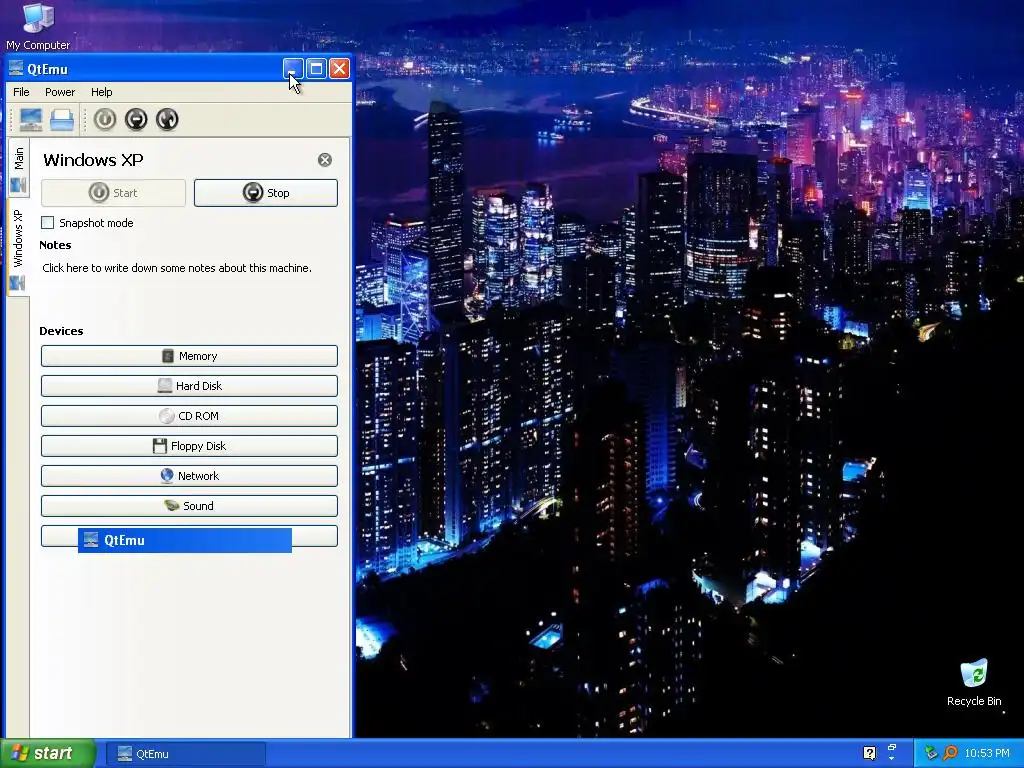Click the Stop button
1024x768 pixels.
click(266, 193)
